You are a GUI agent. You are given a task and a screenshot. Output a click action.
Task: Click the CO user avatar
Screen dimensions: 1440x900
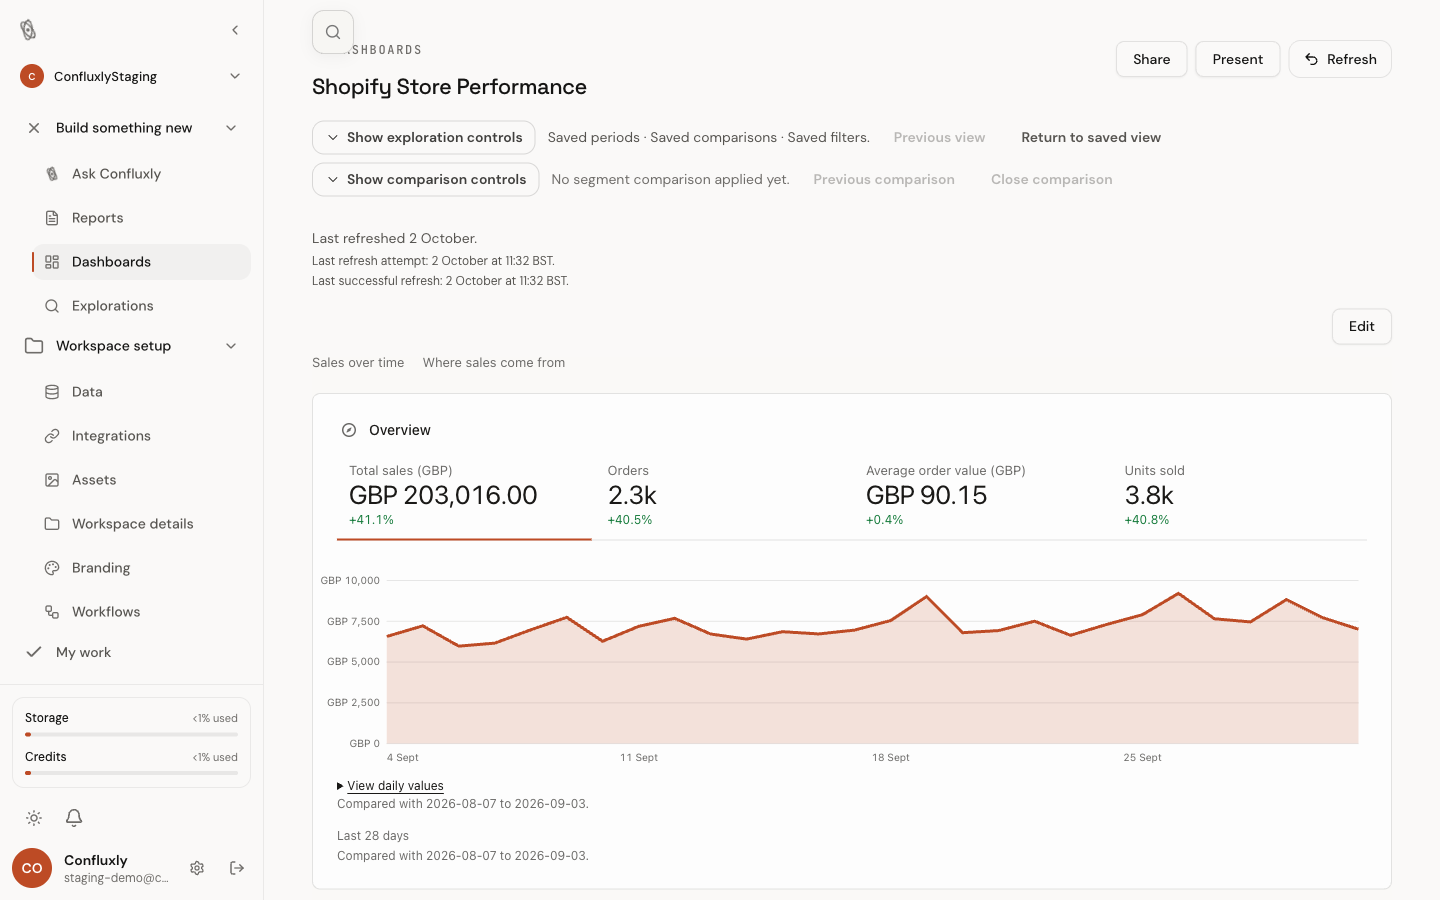click(32, 868)
